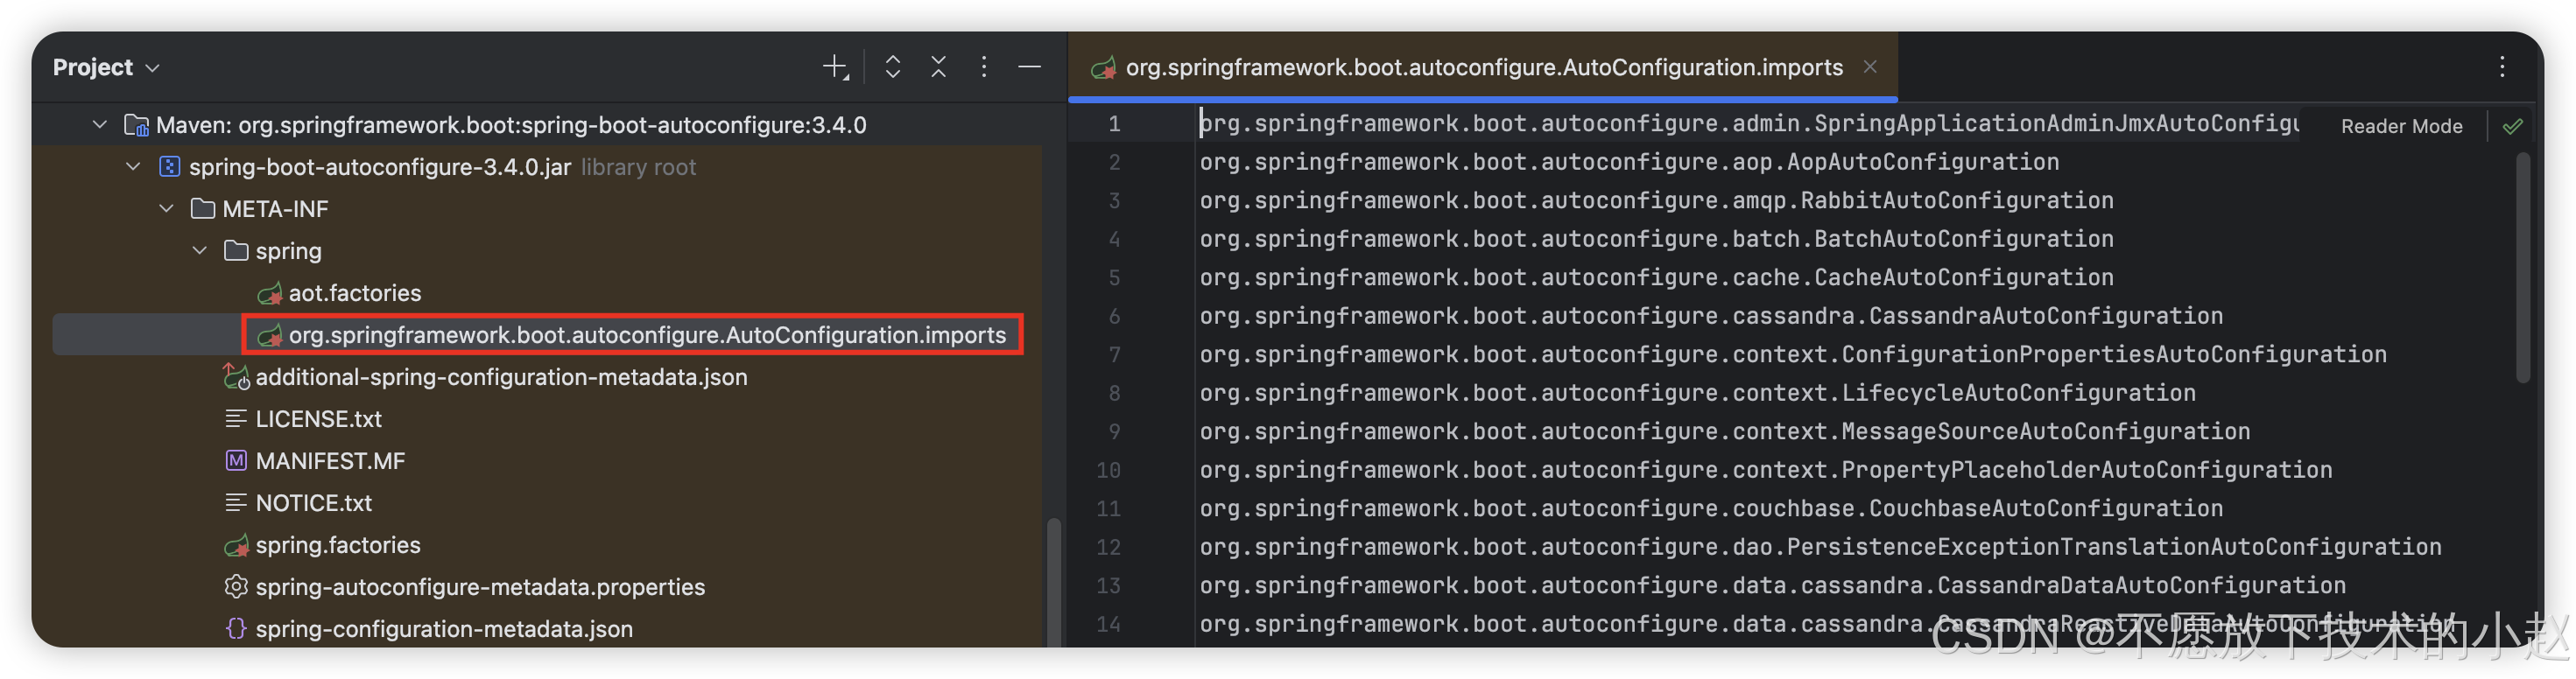Click the CassandraDataAutoConfiguration line
The width and height of the screenshot is (2576, 679).
(x=1772, y=586)
